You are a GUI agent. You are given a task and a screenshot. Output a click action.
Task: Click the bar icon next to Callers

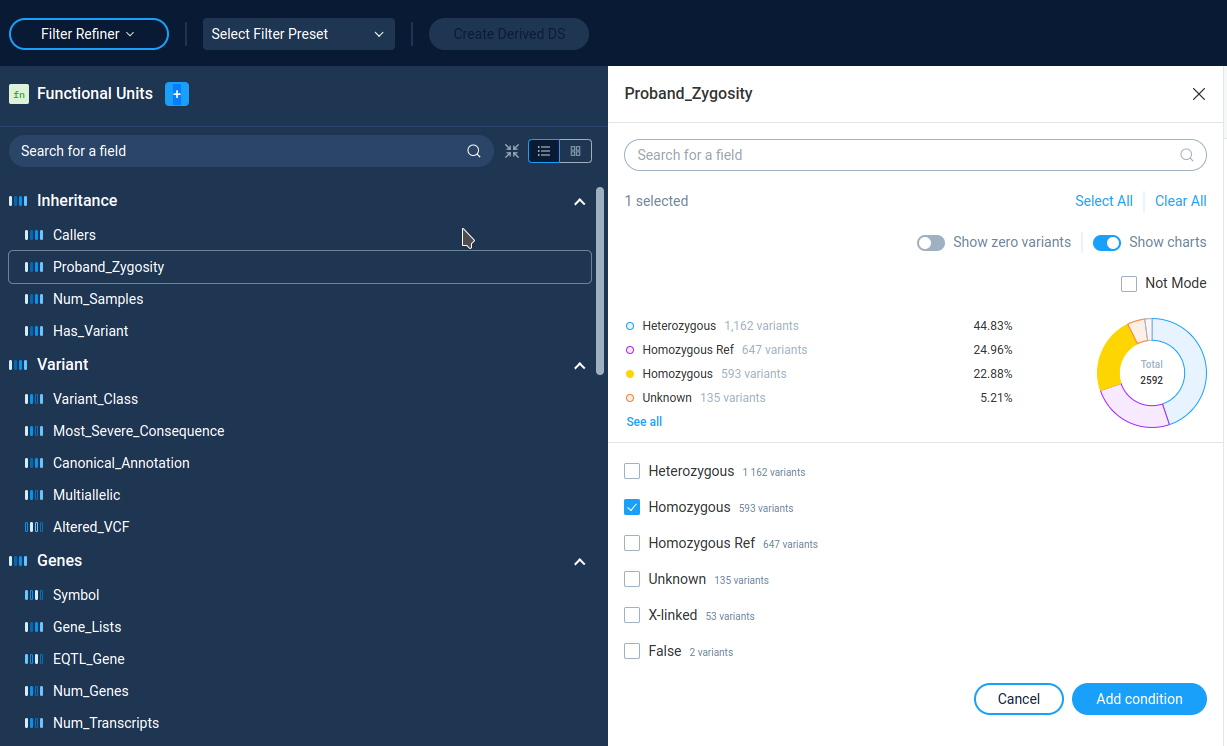[34, 235]
